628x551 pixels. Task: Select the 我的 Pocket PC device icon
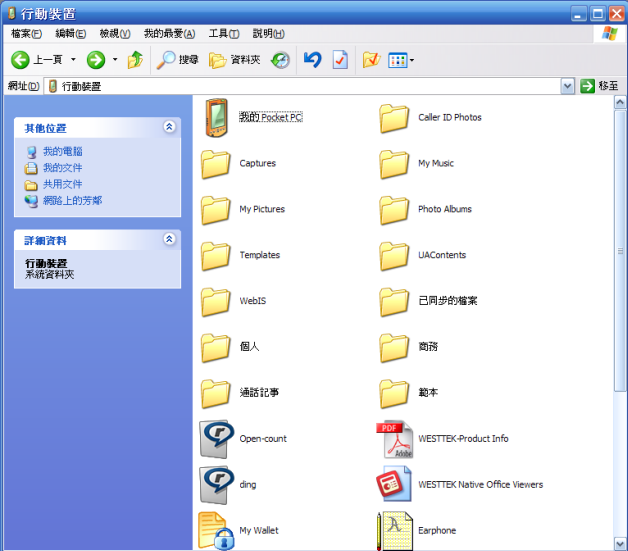click(216, 117)
